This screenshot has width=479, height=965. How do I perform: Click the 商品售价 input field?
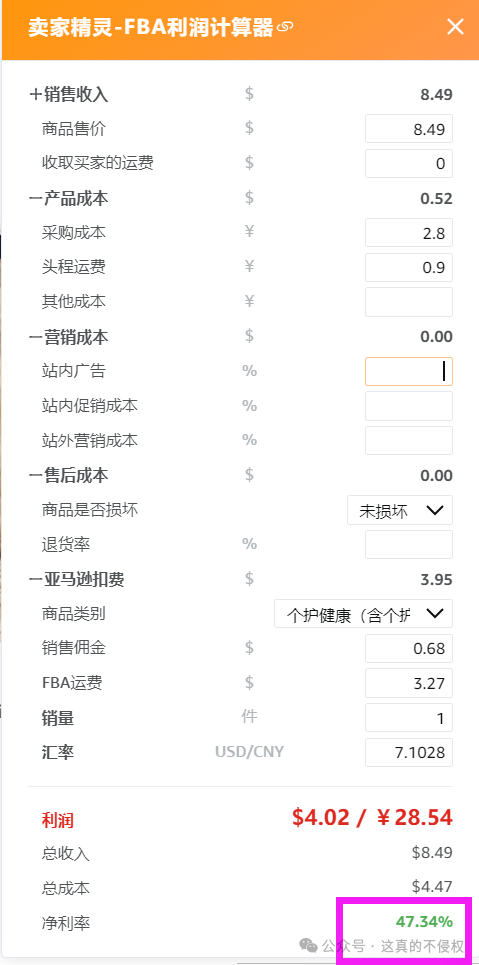click(x=409, y=129)
